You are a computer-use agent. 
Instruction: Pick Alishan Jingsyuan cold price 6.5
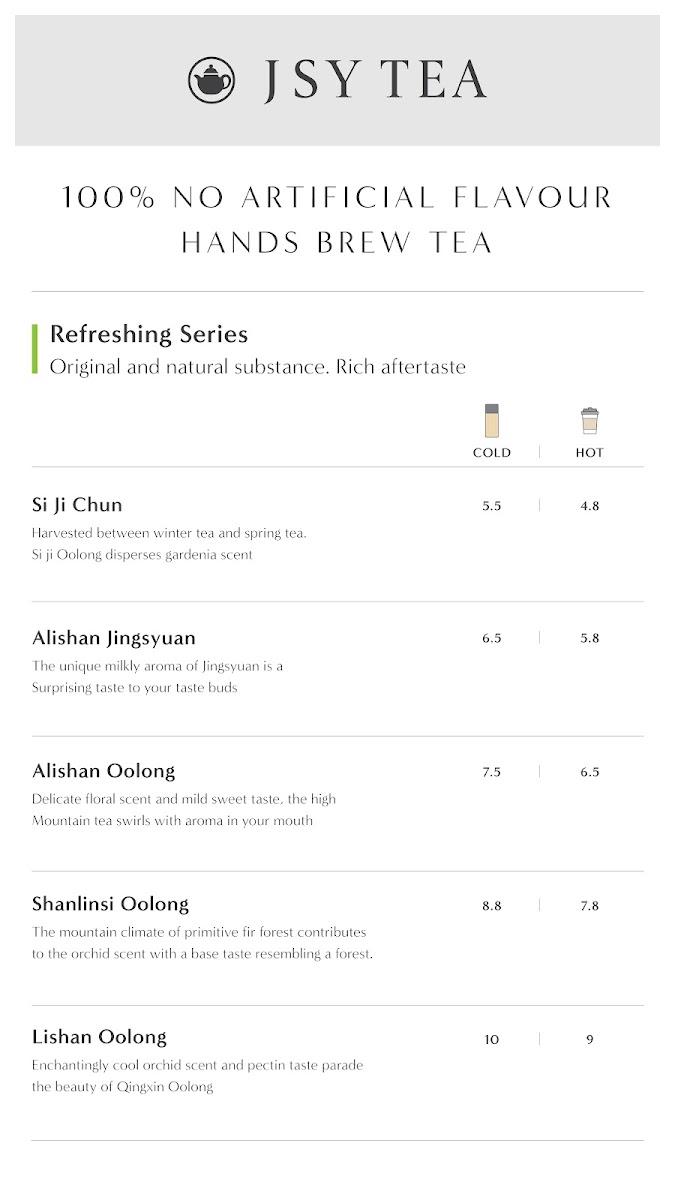click(491, 638)
